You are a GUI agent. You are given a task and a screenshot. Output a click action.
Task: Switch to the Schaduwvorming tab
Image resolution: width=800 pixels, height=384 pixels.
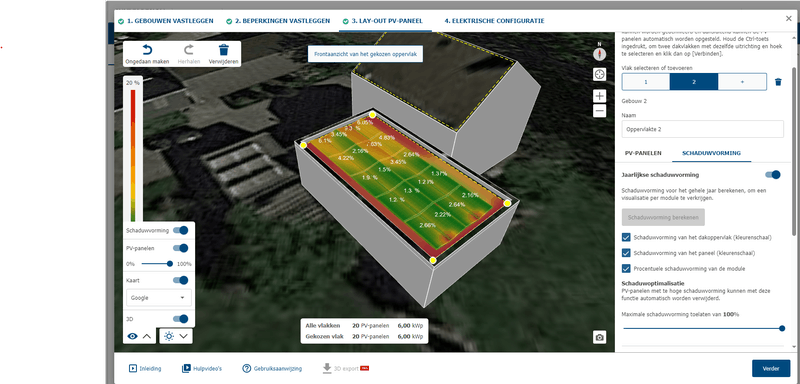point(711,153)
